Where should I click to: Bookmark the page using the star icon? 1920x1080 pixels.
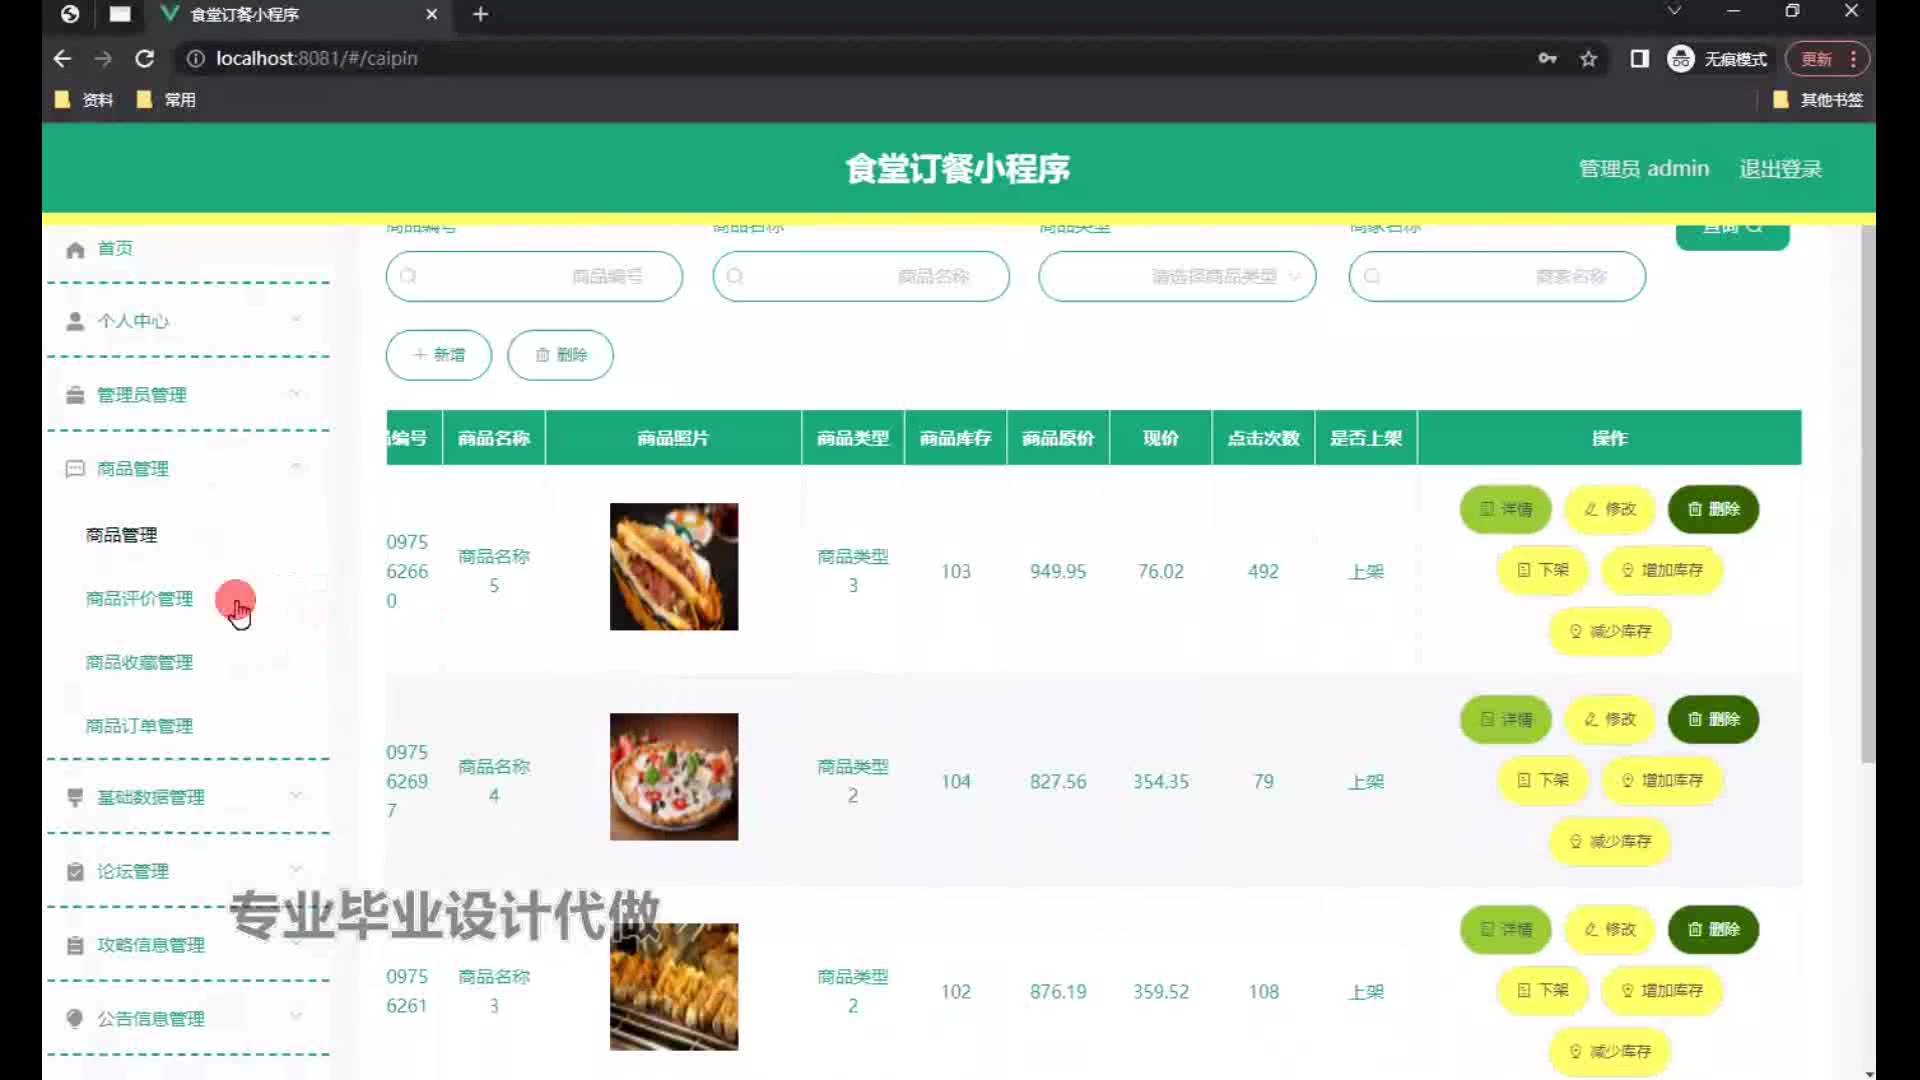[1588, 59]
